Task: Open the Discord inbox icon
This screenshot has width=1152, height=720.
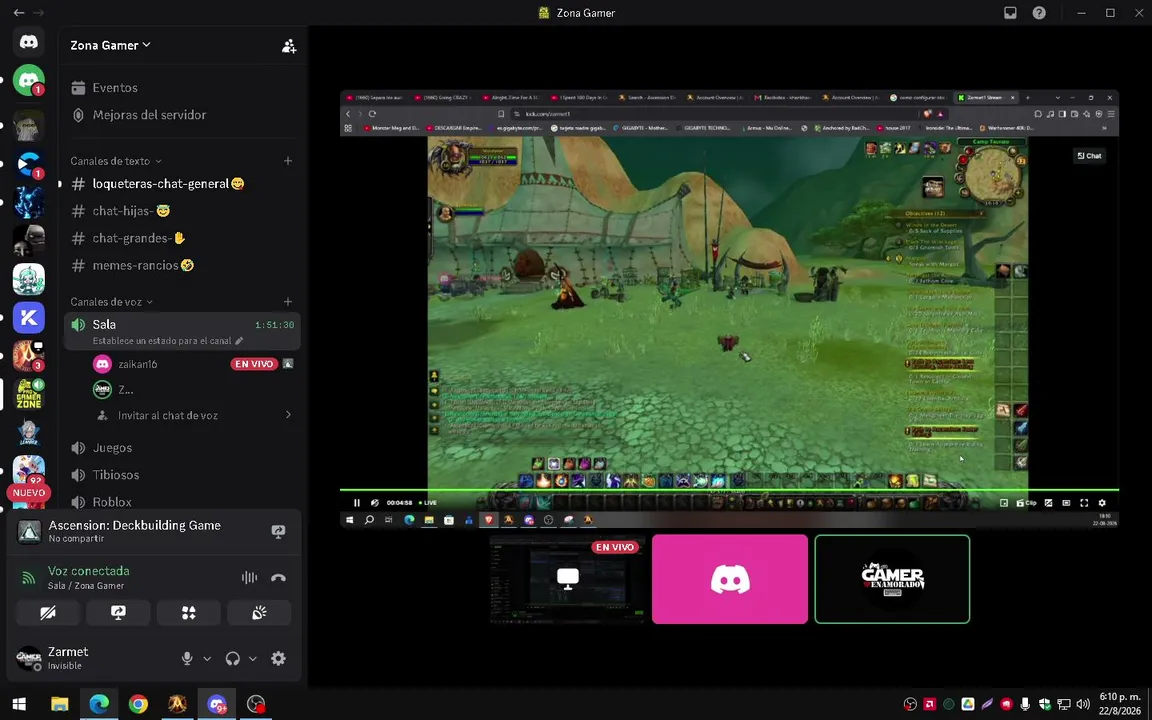Action: (x=1010, y=12)
